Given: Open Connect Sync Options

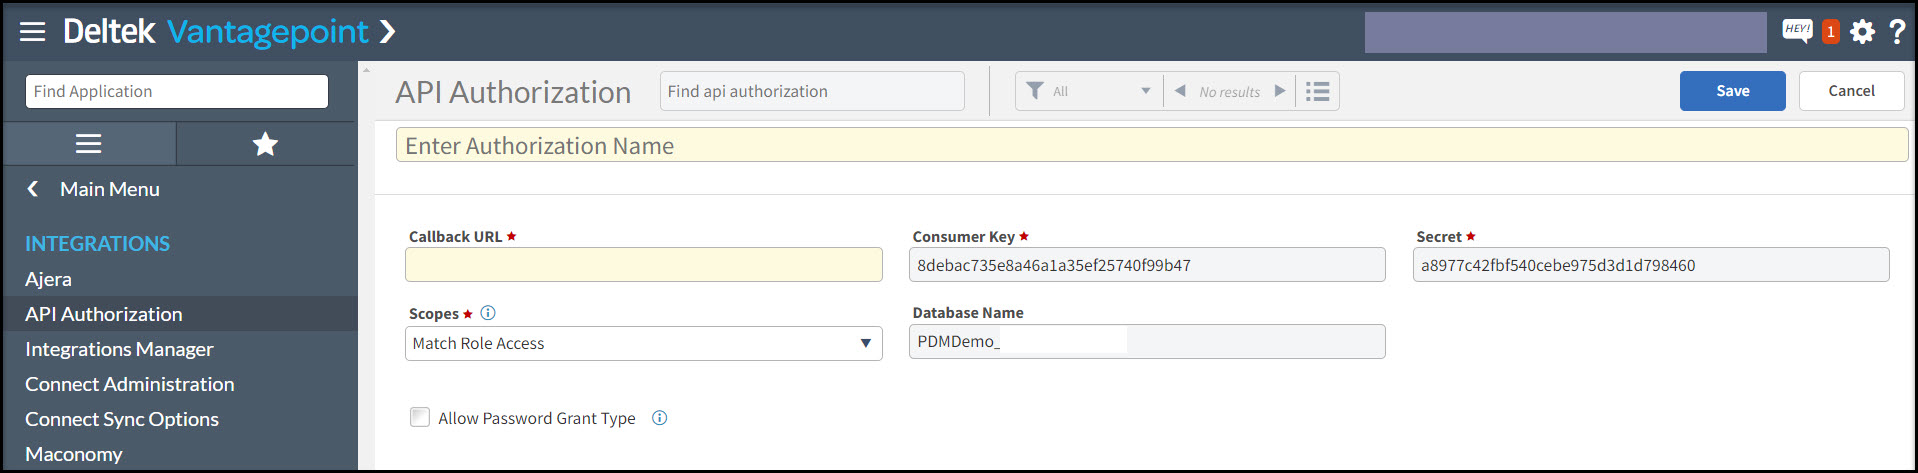Looking at the screenshot, I should pos(122,419).
